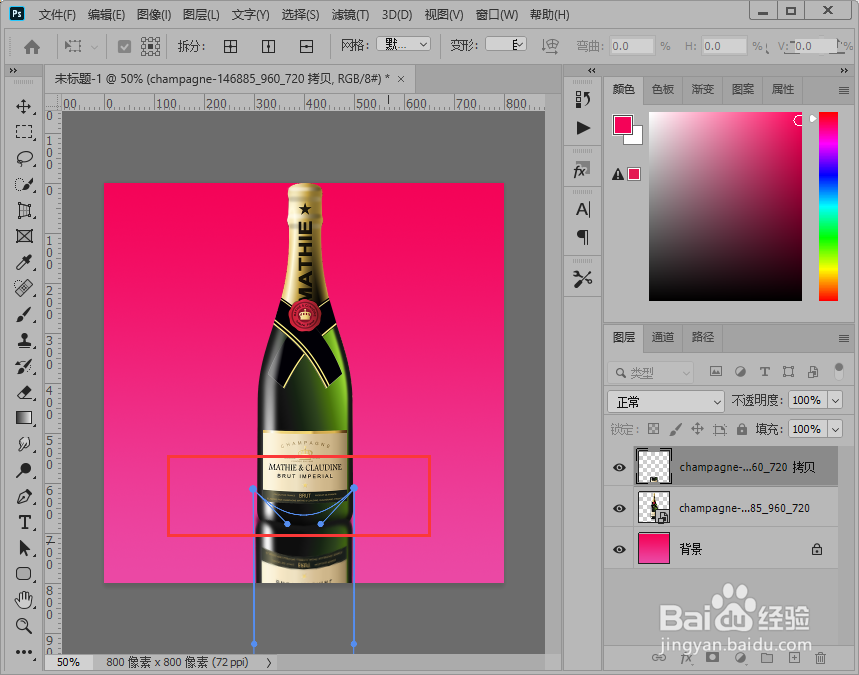
Task: Hide the 背景 layer
Action: click(x=619, y=549)
